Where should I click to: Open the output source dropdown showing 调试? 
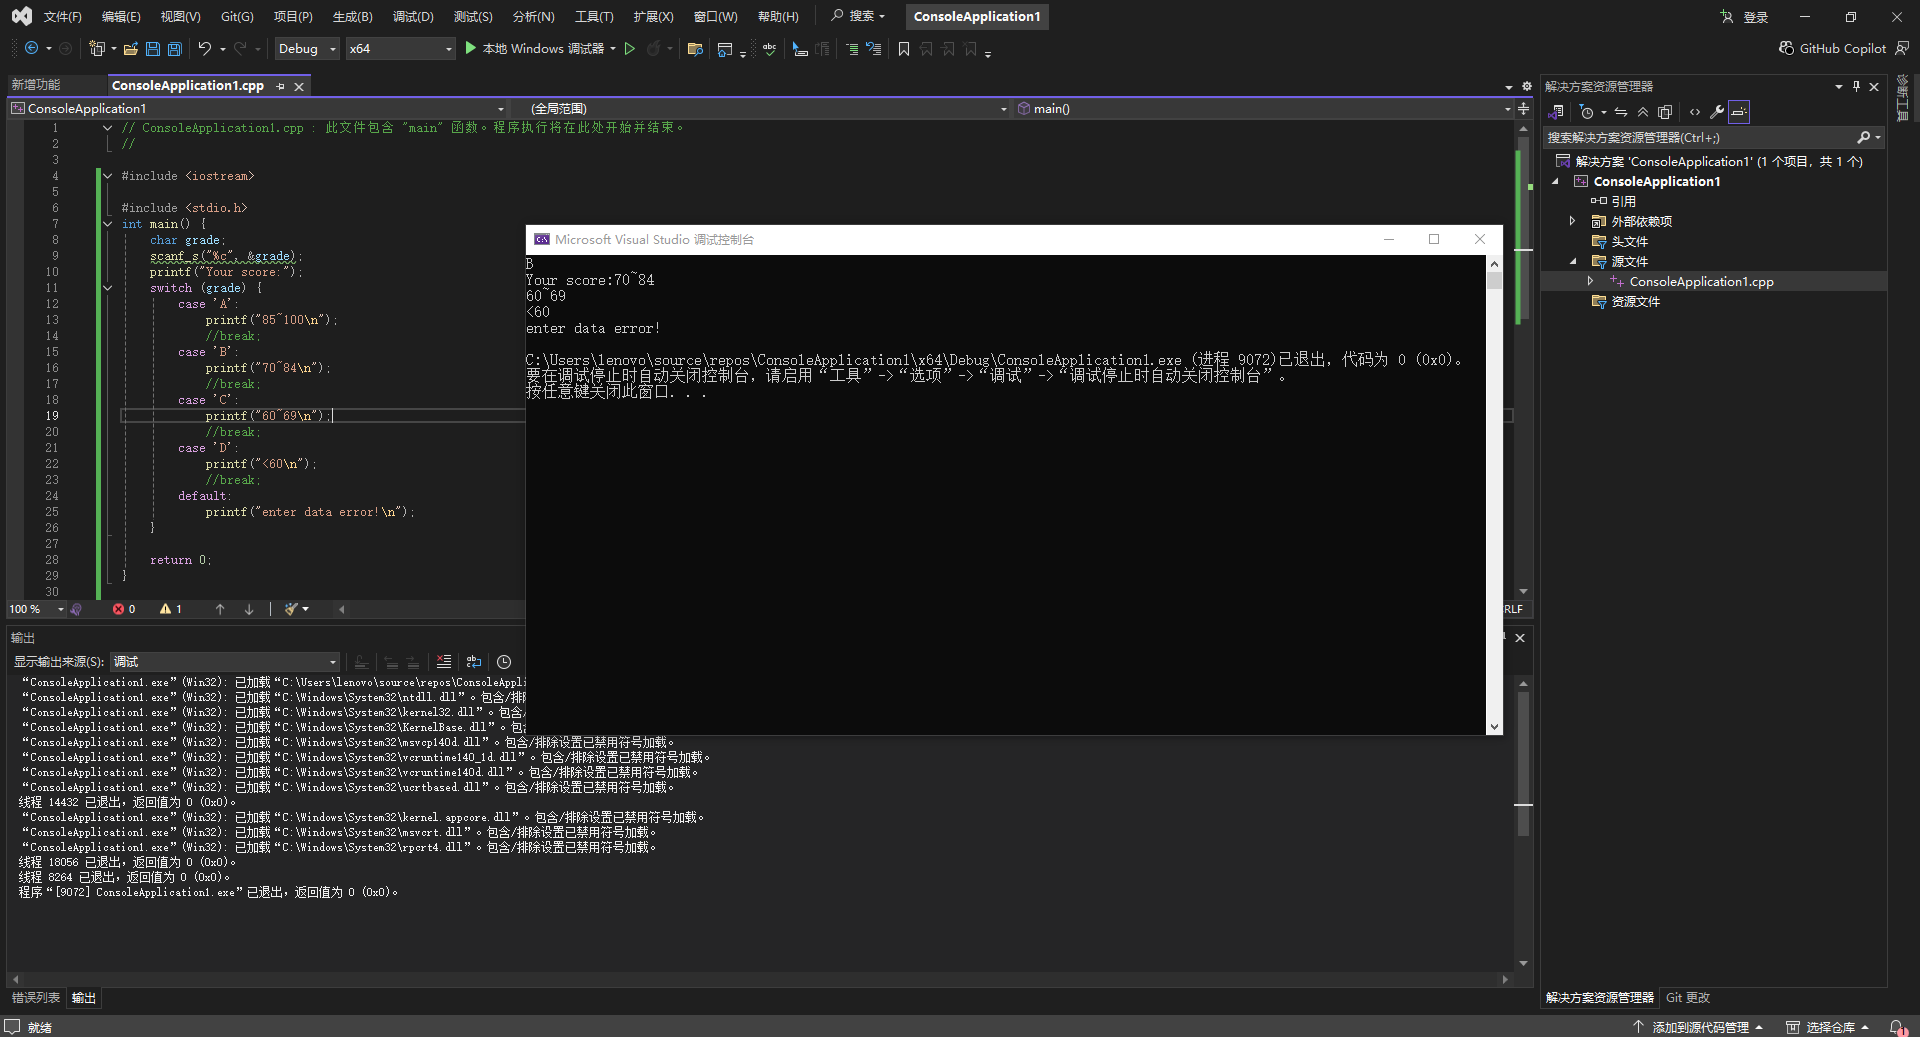[x=225, y=662]
